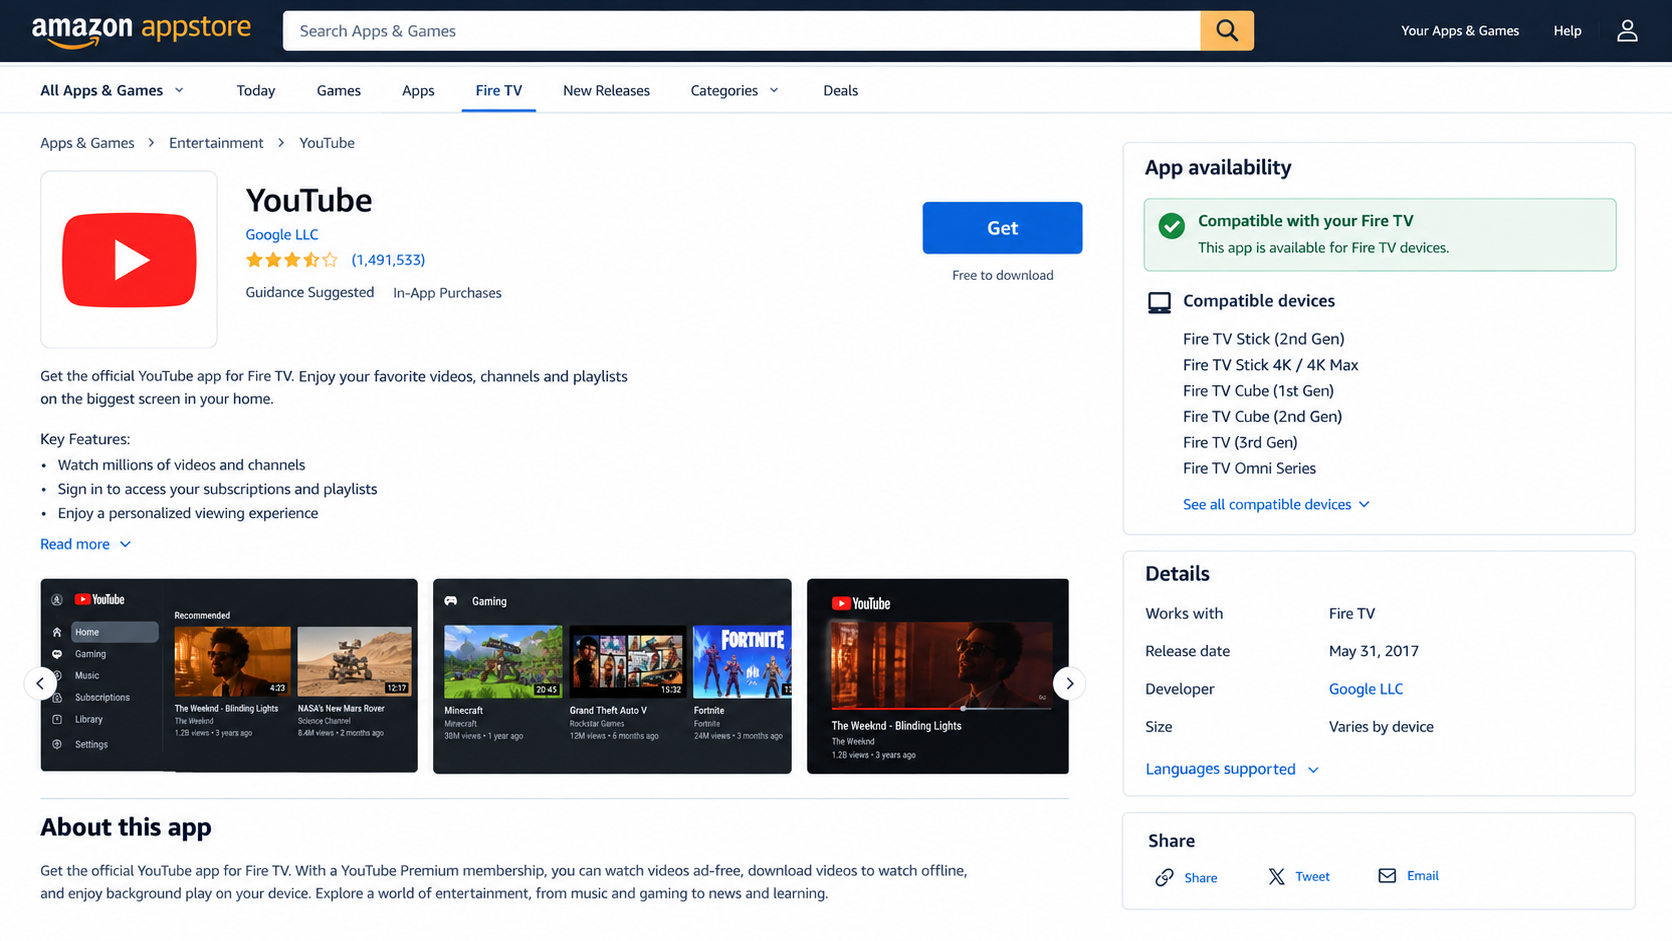Click the video progress bar in the player screenshot
This screenshot has width=1672, height=941.
click(x=941, y=709)
